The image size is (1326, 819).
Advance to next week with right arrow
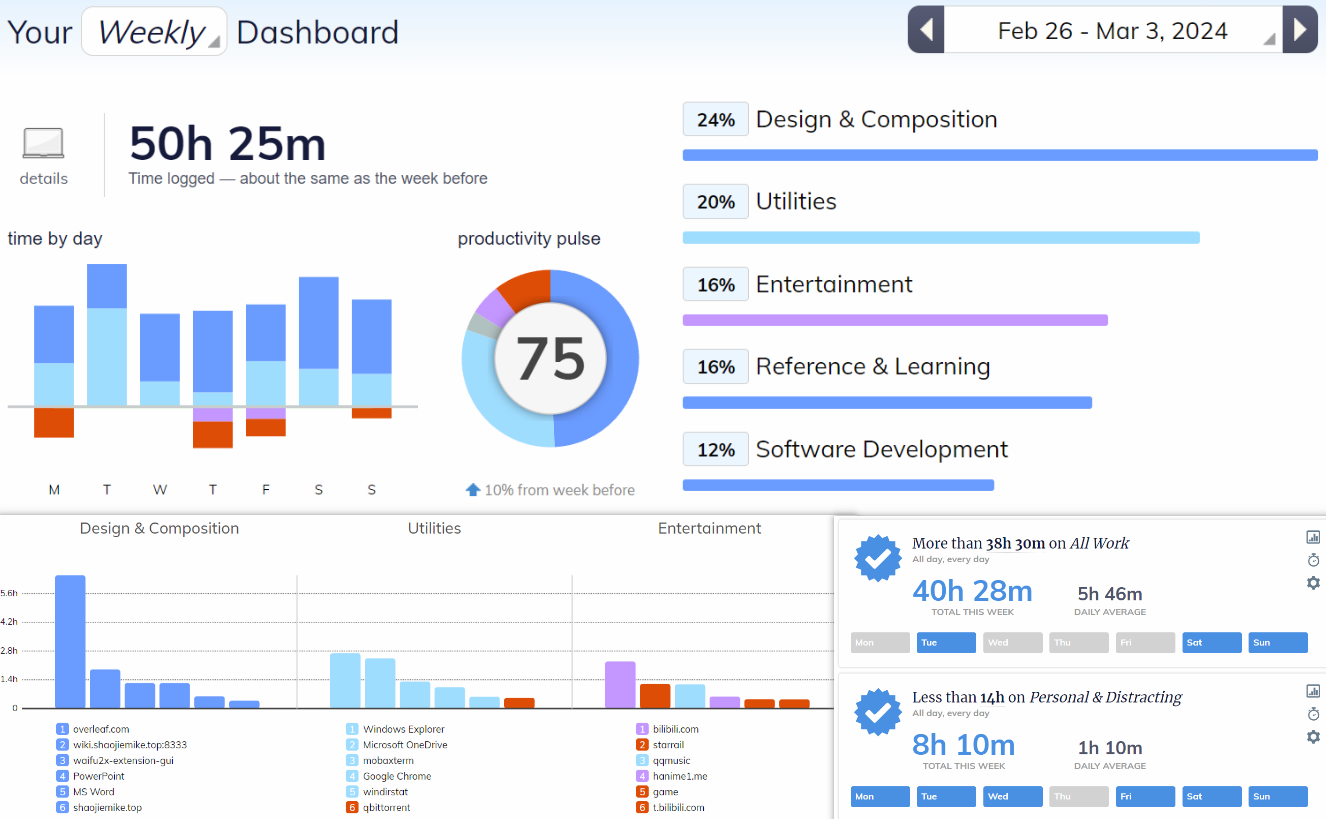pyautogui.click(x=1299, y=30)
